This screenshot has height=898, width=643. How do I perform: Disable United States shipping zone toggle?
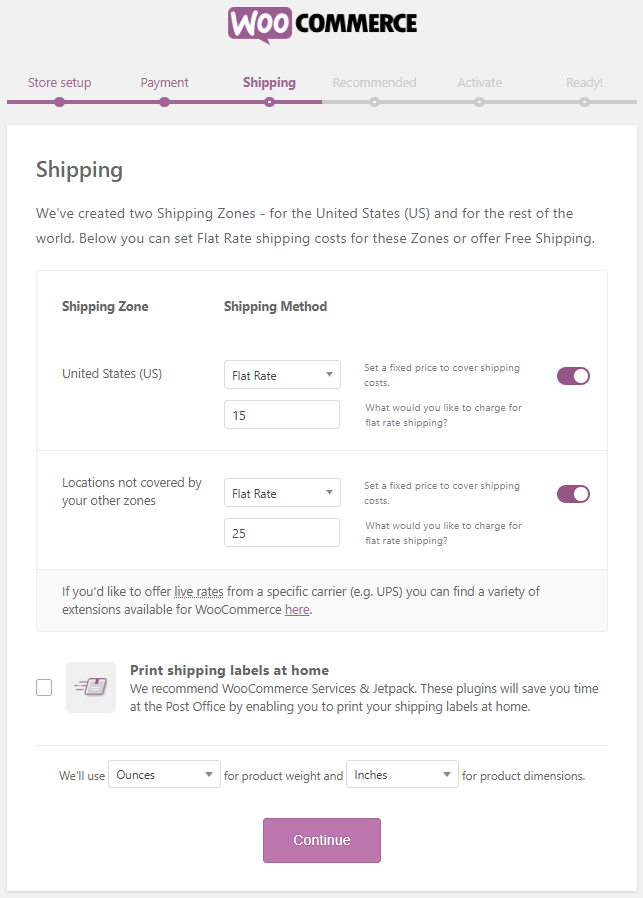click(x=573, y=376)
